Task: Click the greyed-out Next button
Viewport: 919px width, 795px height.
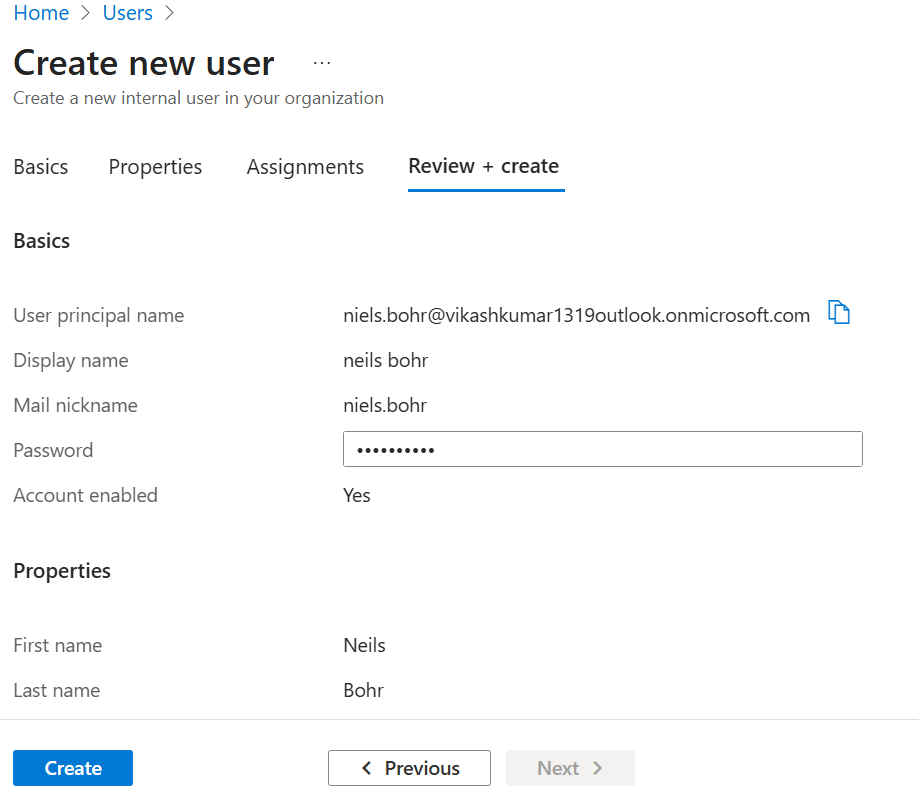Action: coord(570,768)
